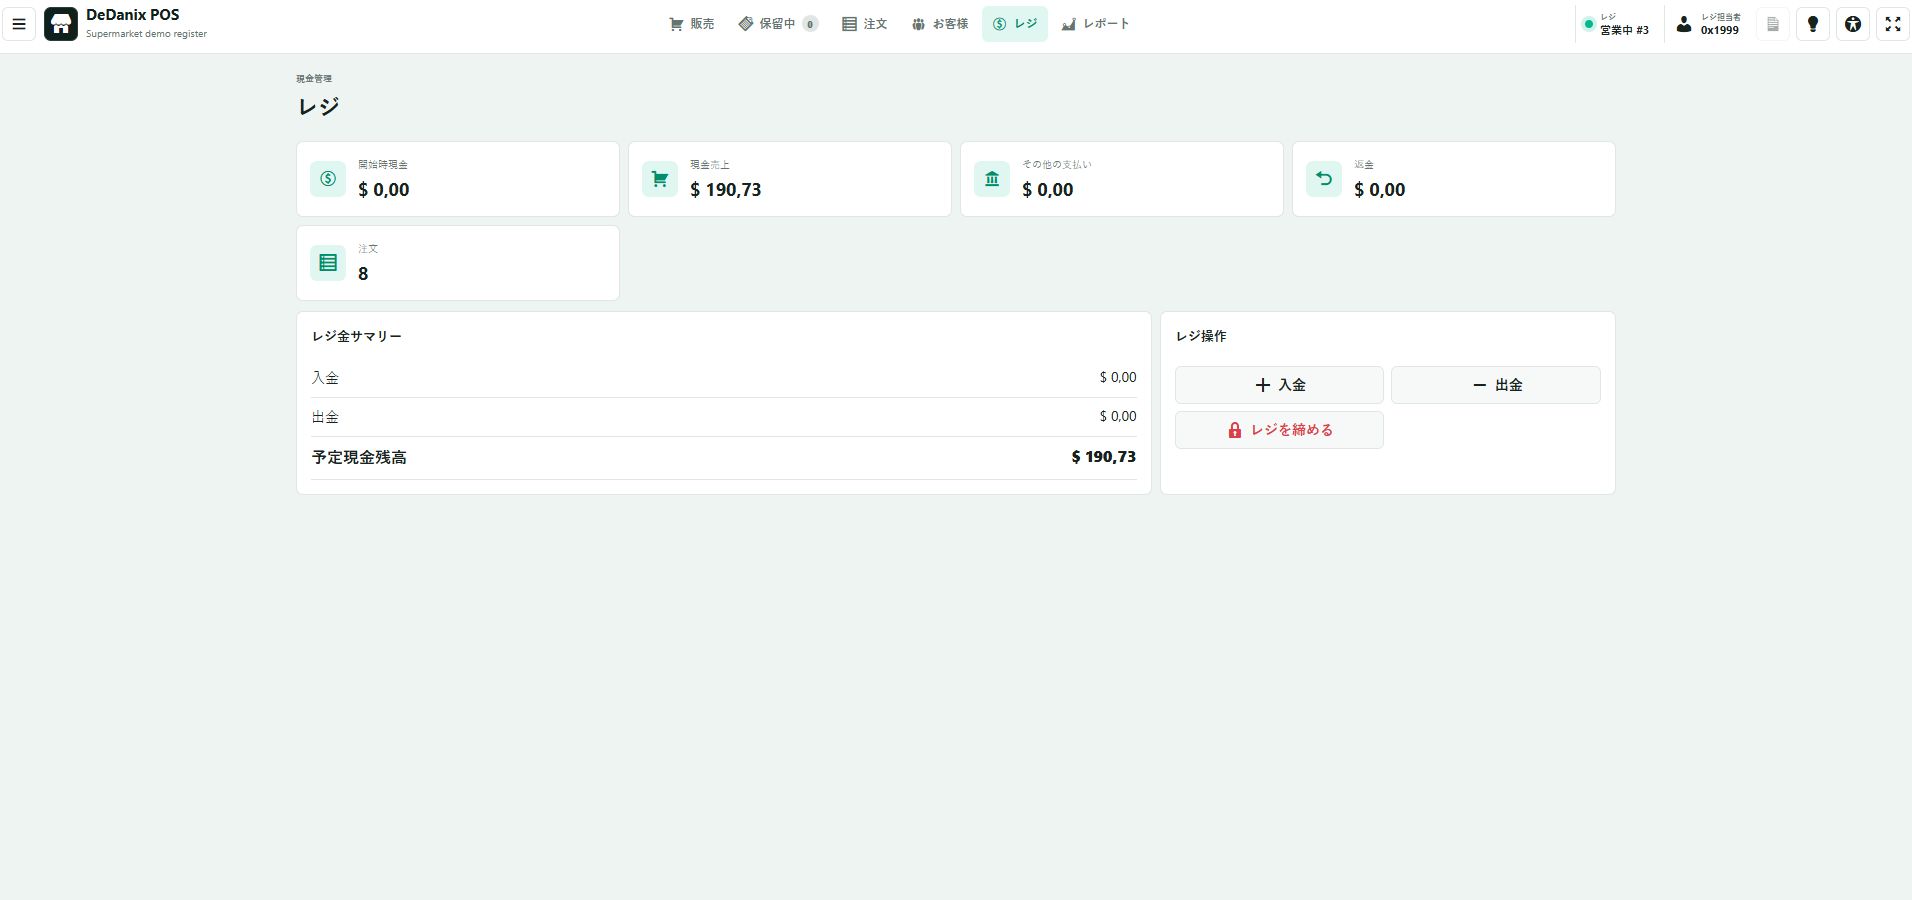Go to the 販売 sales tab
This screenshot has width=1912, height=900.
[691, 24]
